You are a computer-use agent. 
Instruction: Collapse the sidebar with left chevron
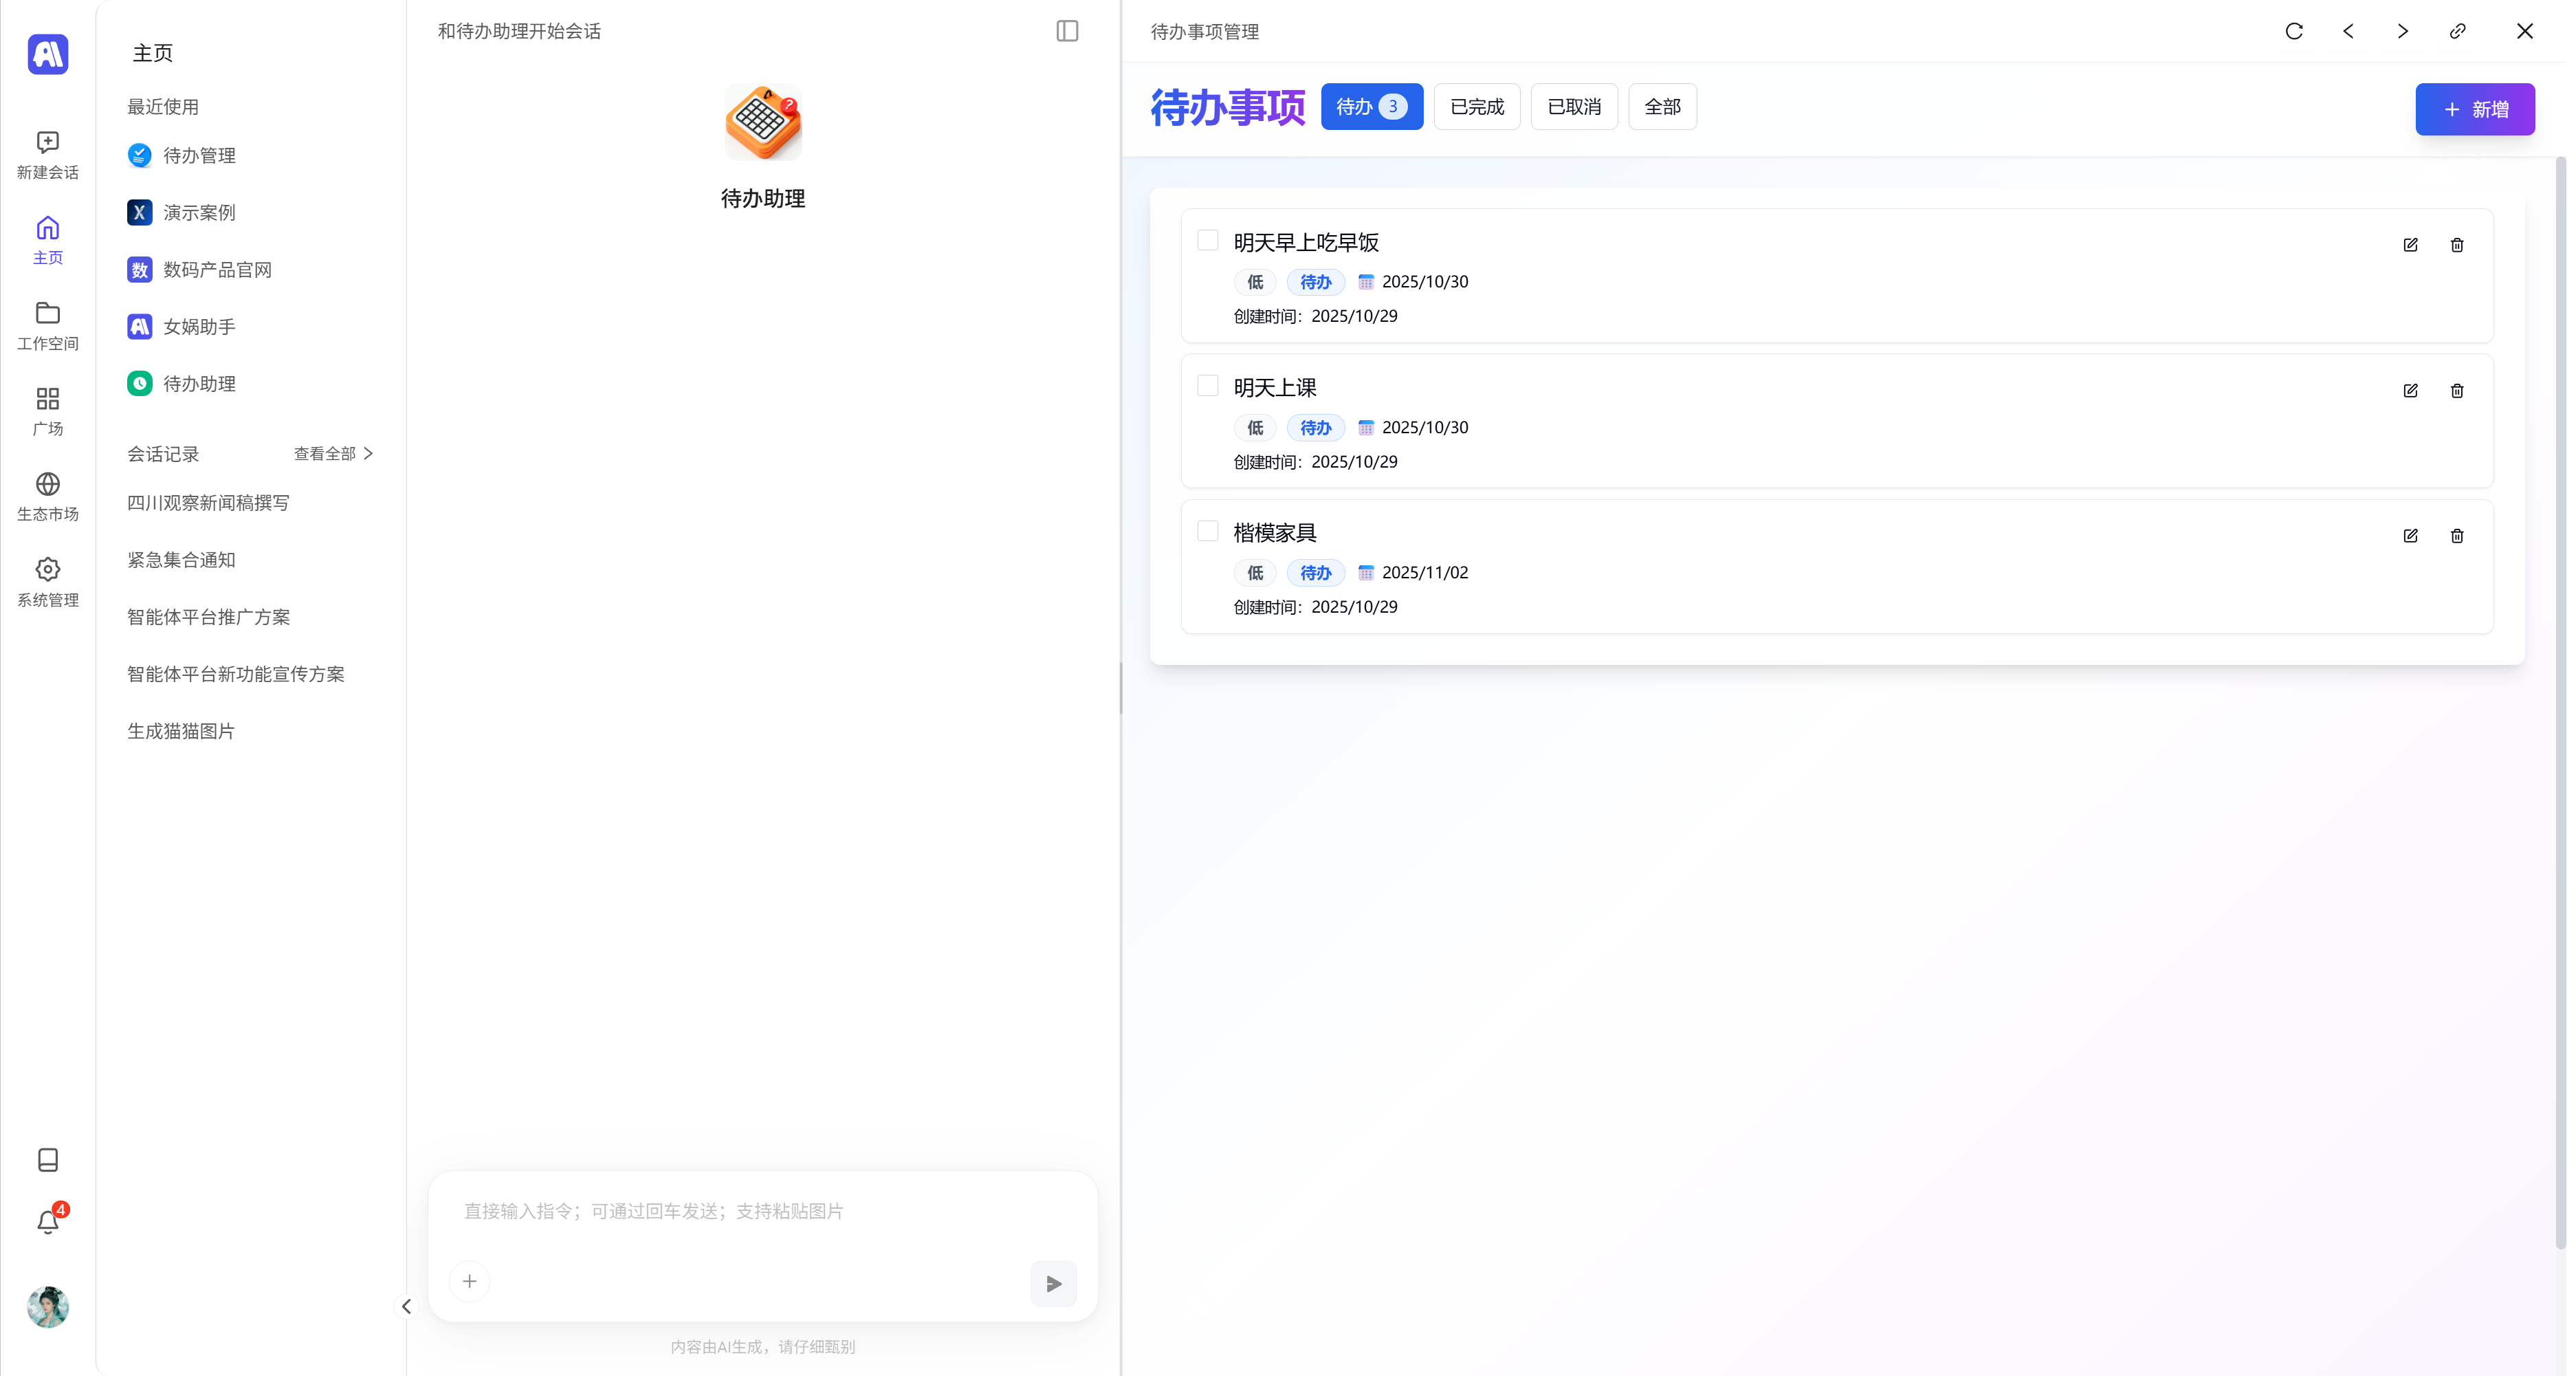pyautogui.click(x=406, y=1306)
